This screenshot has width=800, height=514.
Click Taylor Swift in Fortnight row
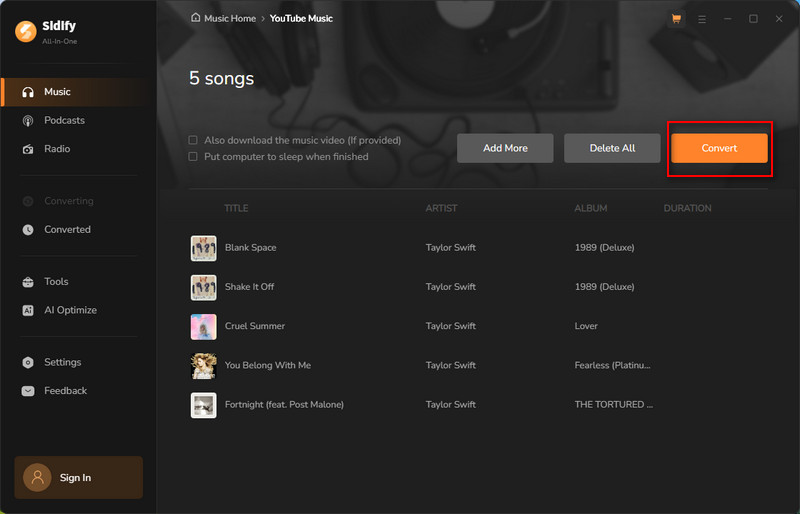451,405
